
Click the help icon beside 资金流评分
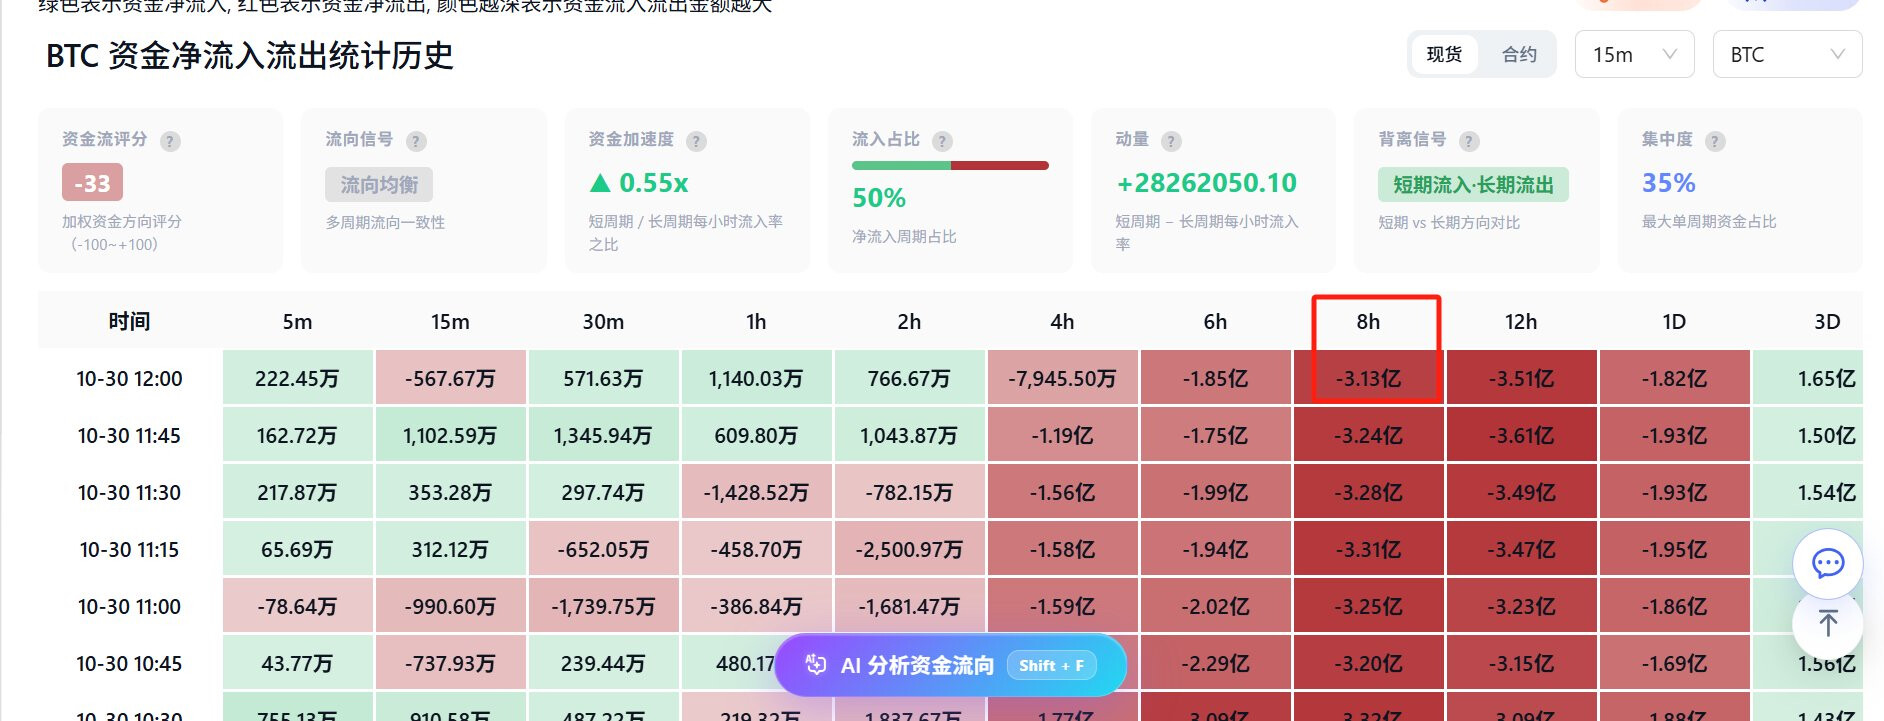[171, 141]
